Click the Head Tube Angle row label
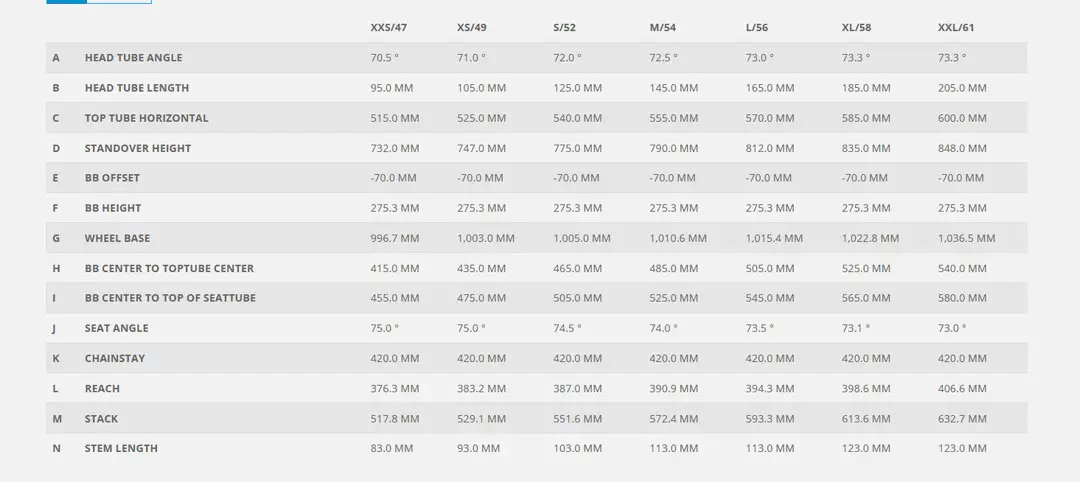 pyautogui.click(x=133, y=58)
